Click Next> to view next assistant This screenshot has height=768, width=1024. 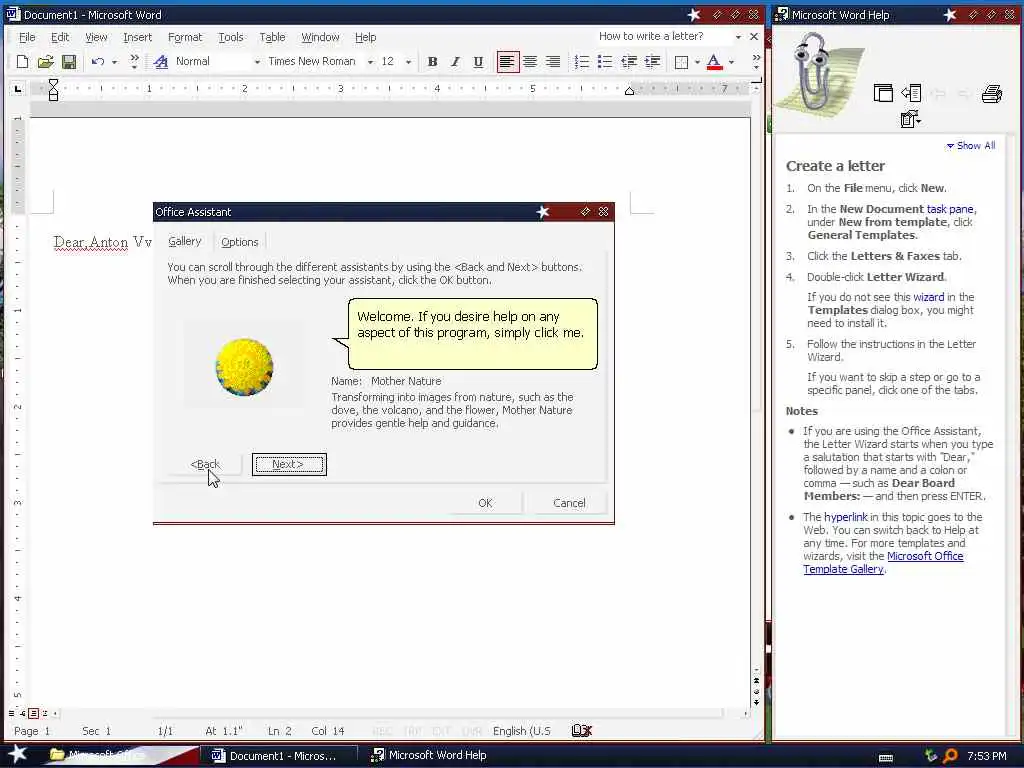coord(289,464)
